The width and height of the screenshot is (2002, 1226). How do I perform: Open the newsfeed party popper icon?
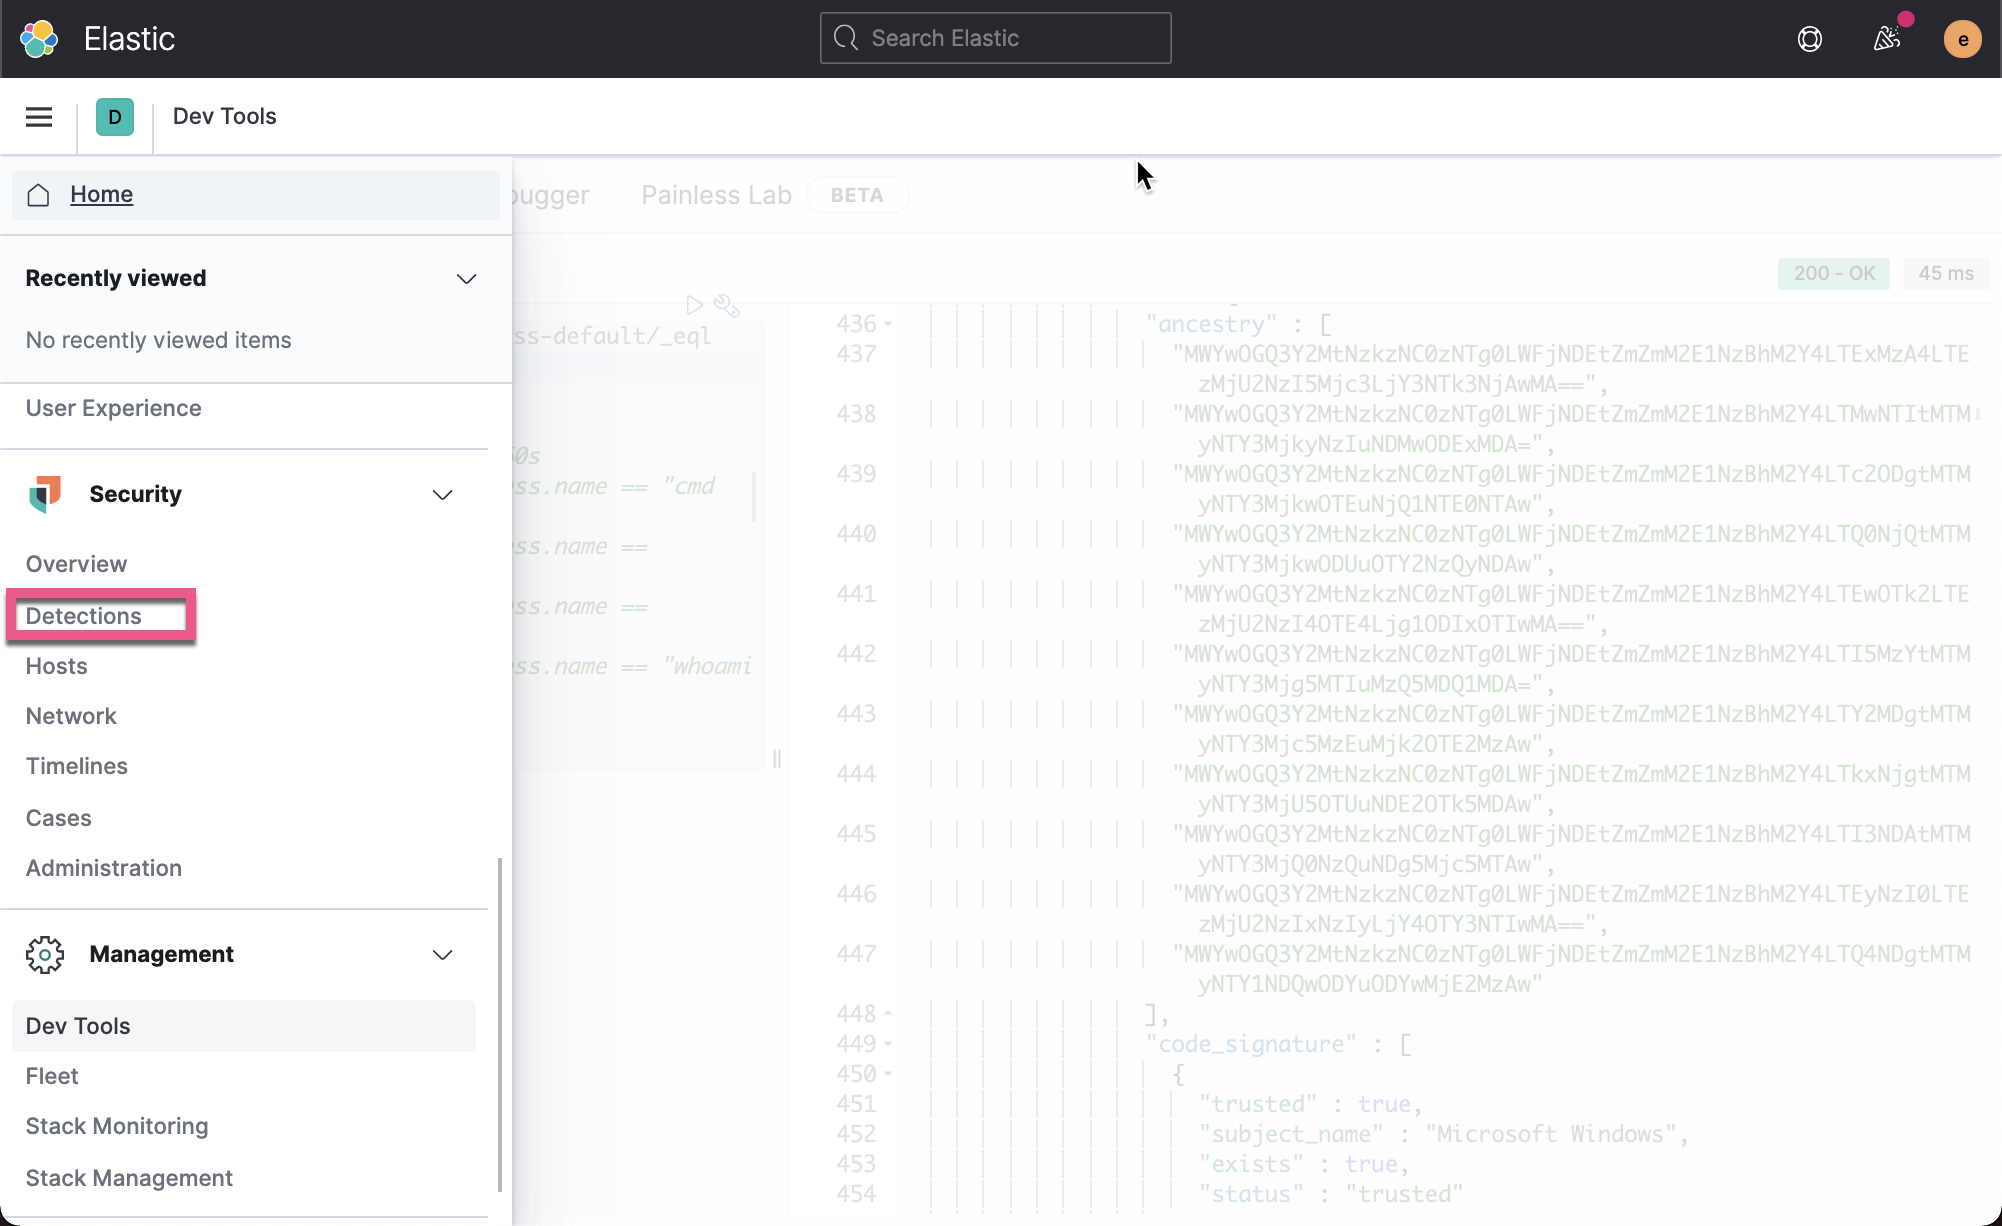(1888, 39)
